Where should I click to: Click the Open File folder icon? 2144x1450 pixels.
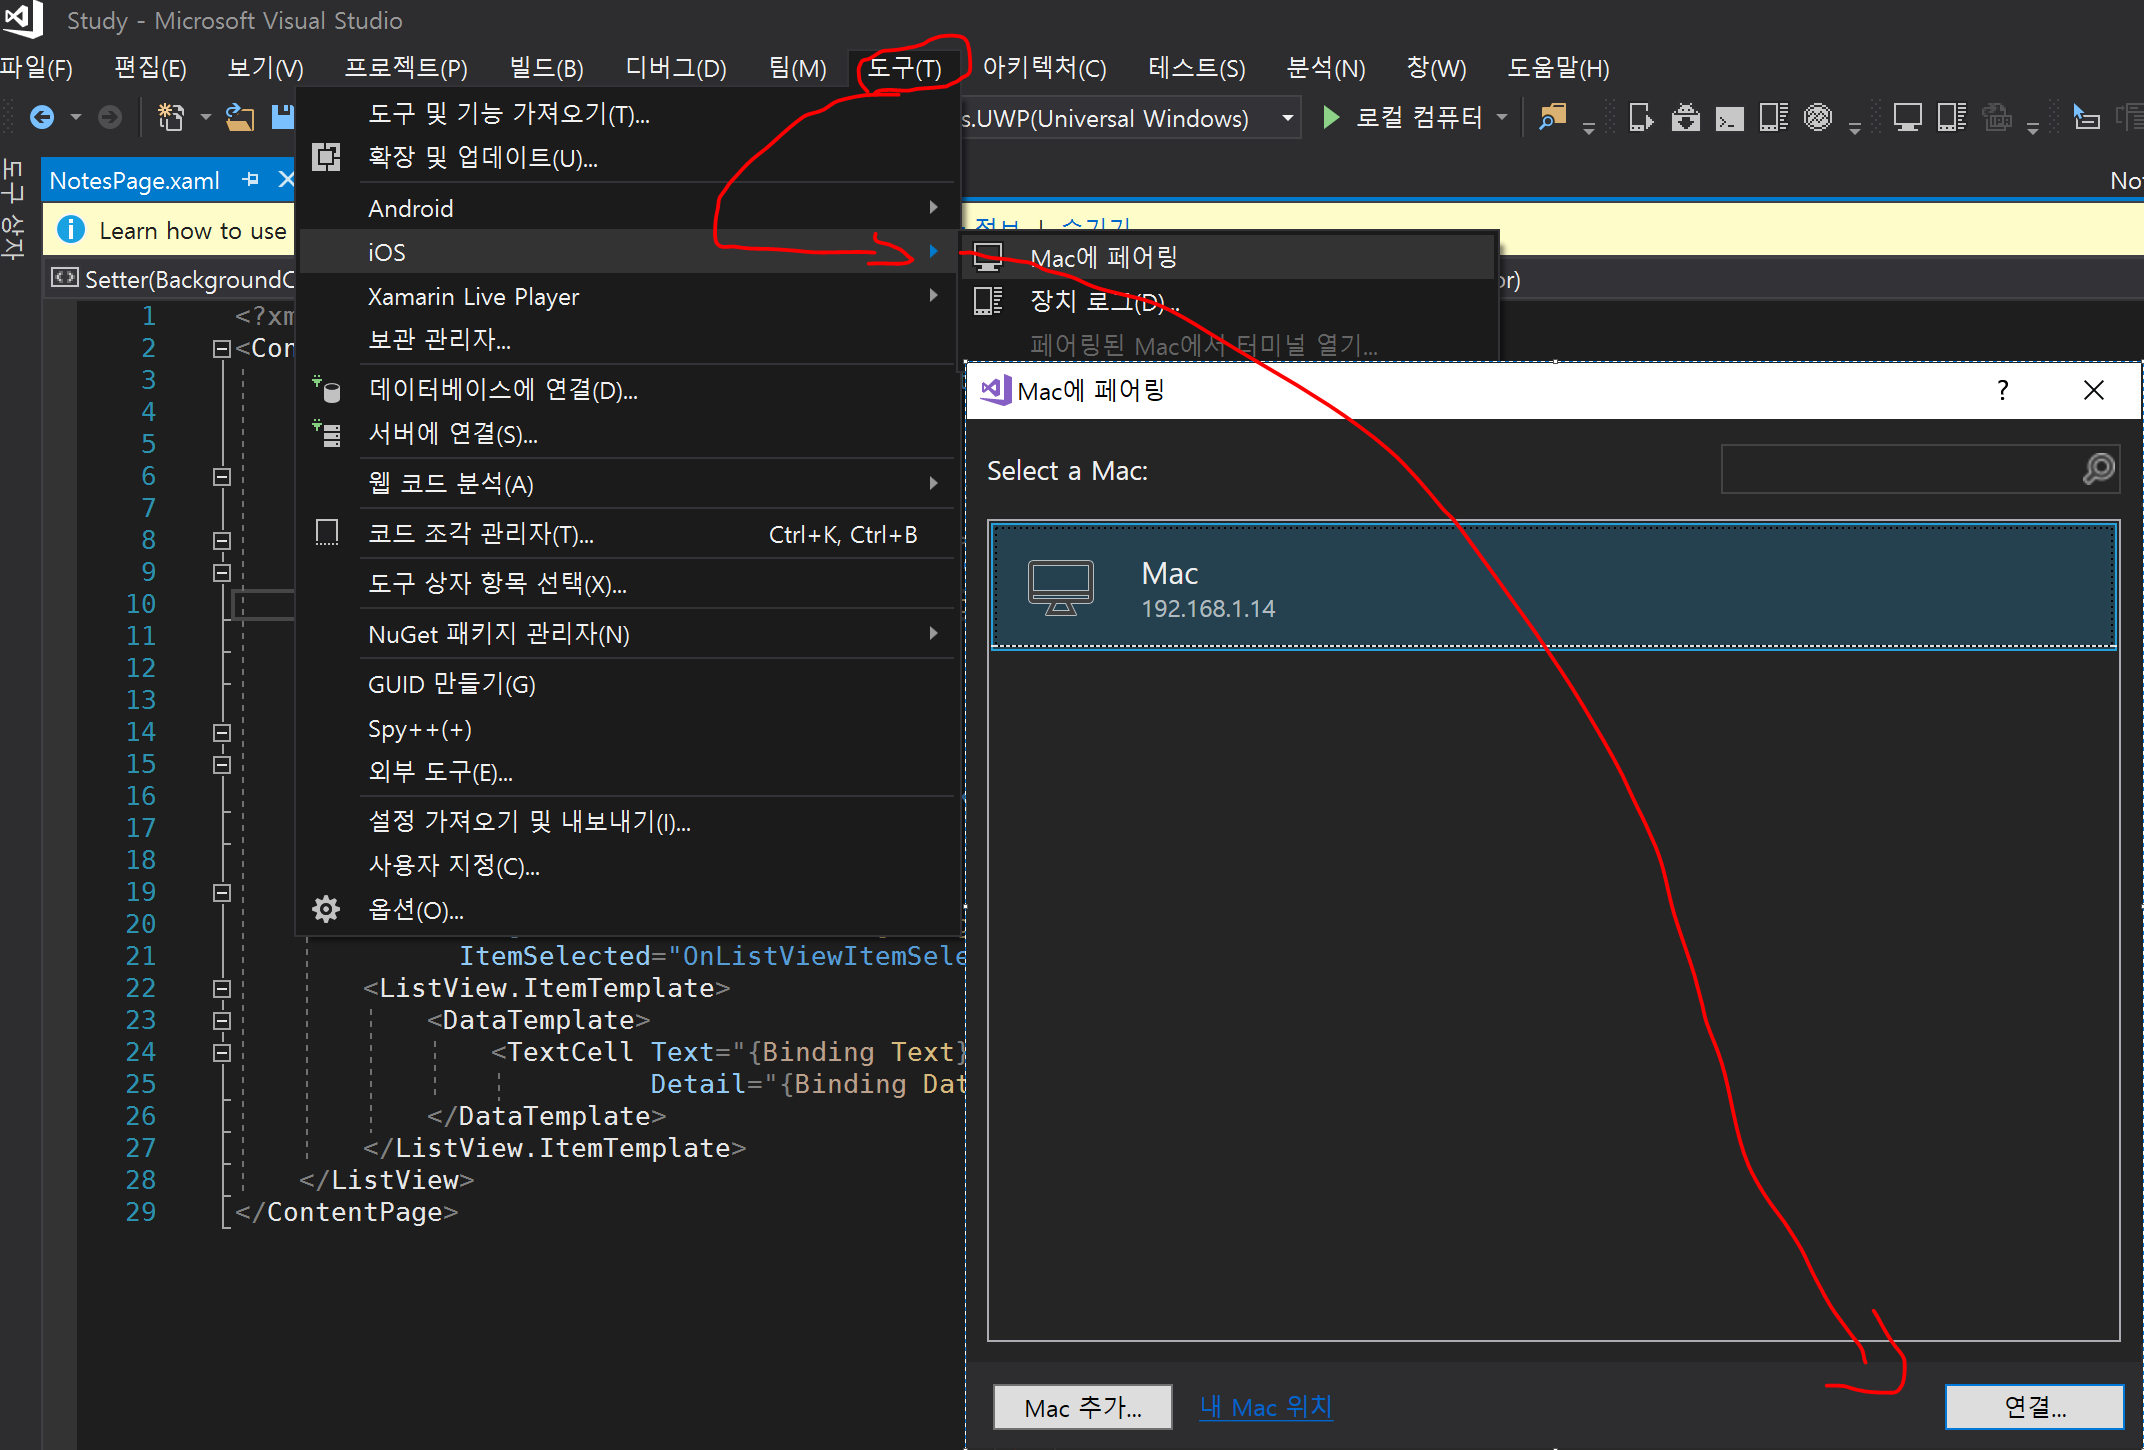pos(239,118)
